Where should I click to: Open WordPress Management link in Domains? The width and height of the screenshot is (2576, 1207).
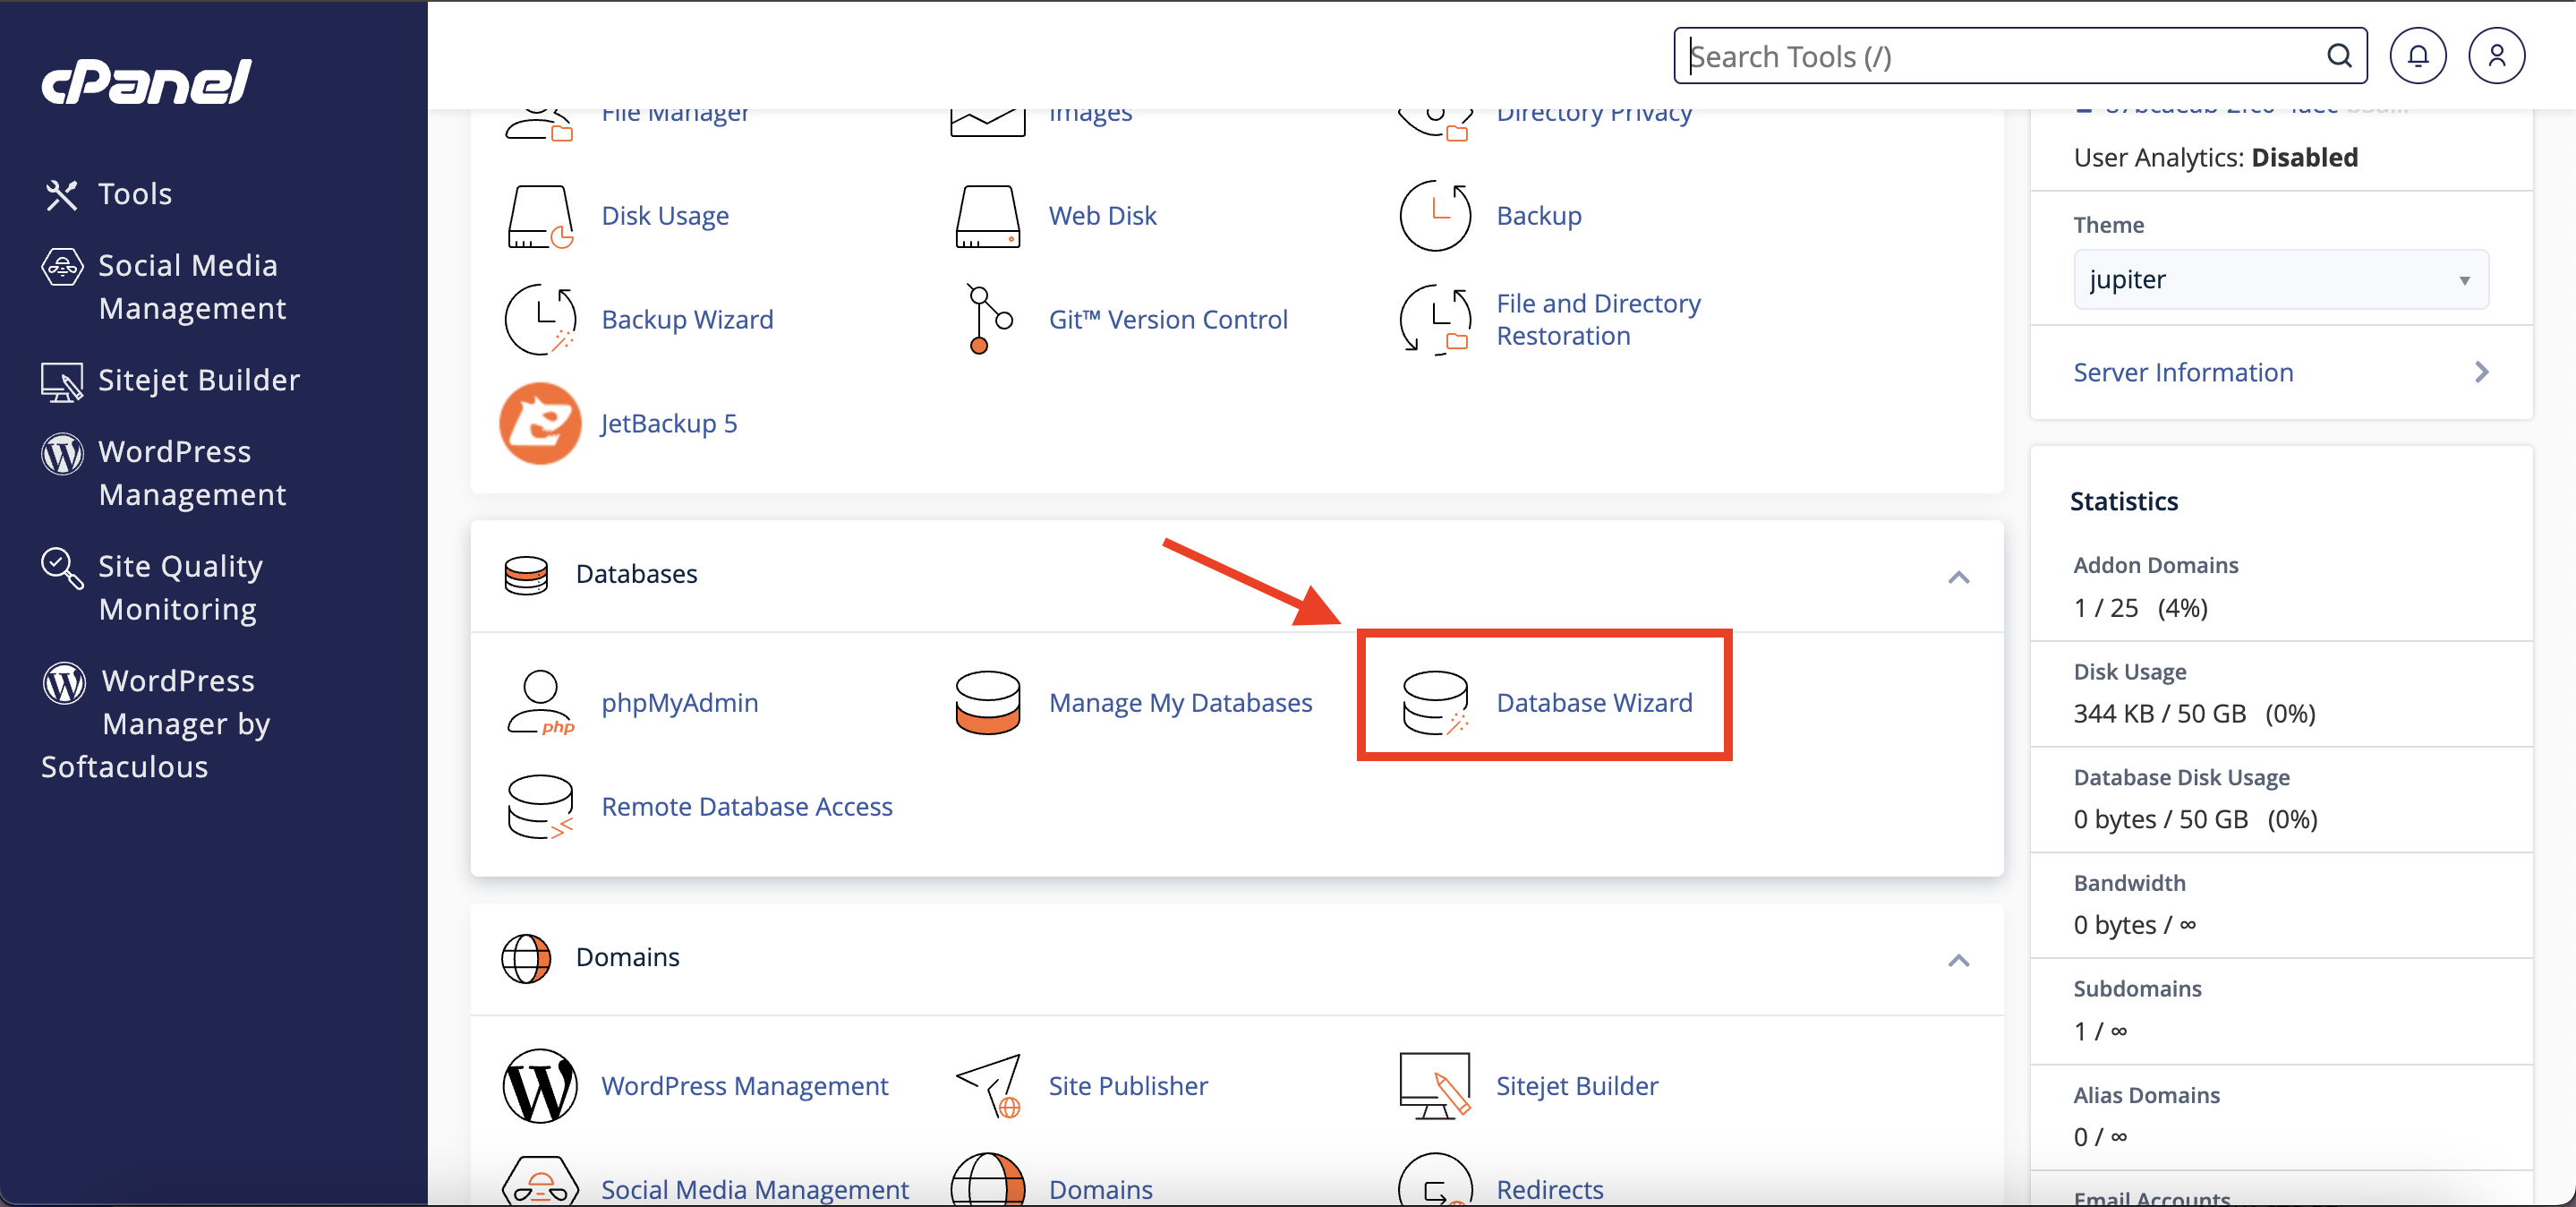point(744,1086)
